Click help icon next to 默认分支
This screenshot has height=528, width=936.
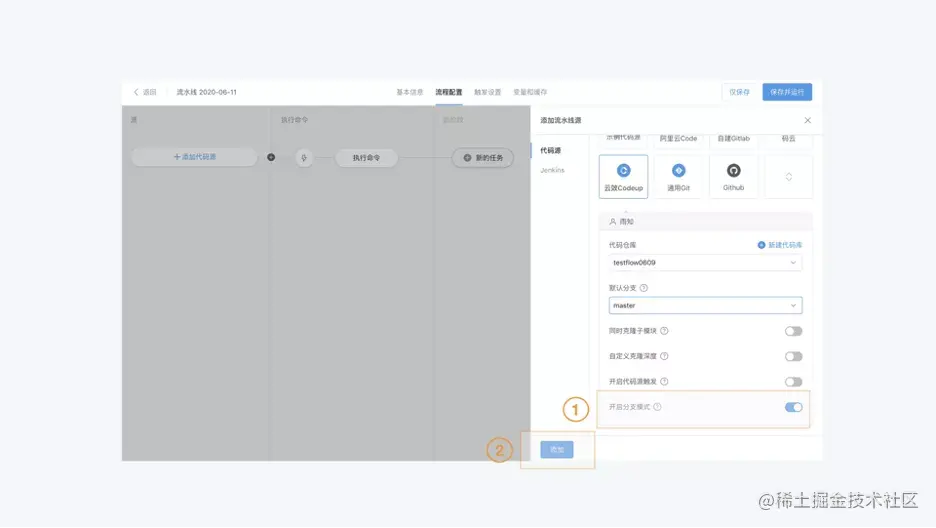[644, 288]
